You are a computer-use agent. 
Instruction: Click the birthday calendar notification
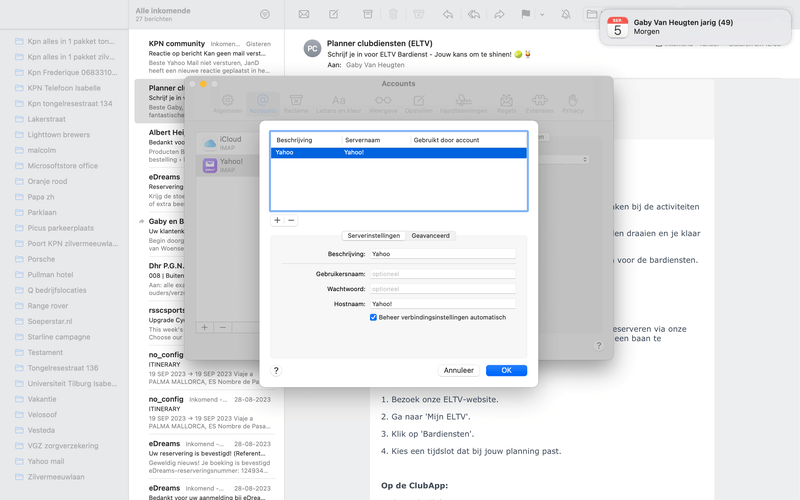click(x=696, y=27)
